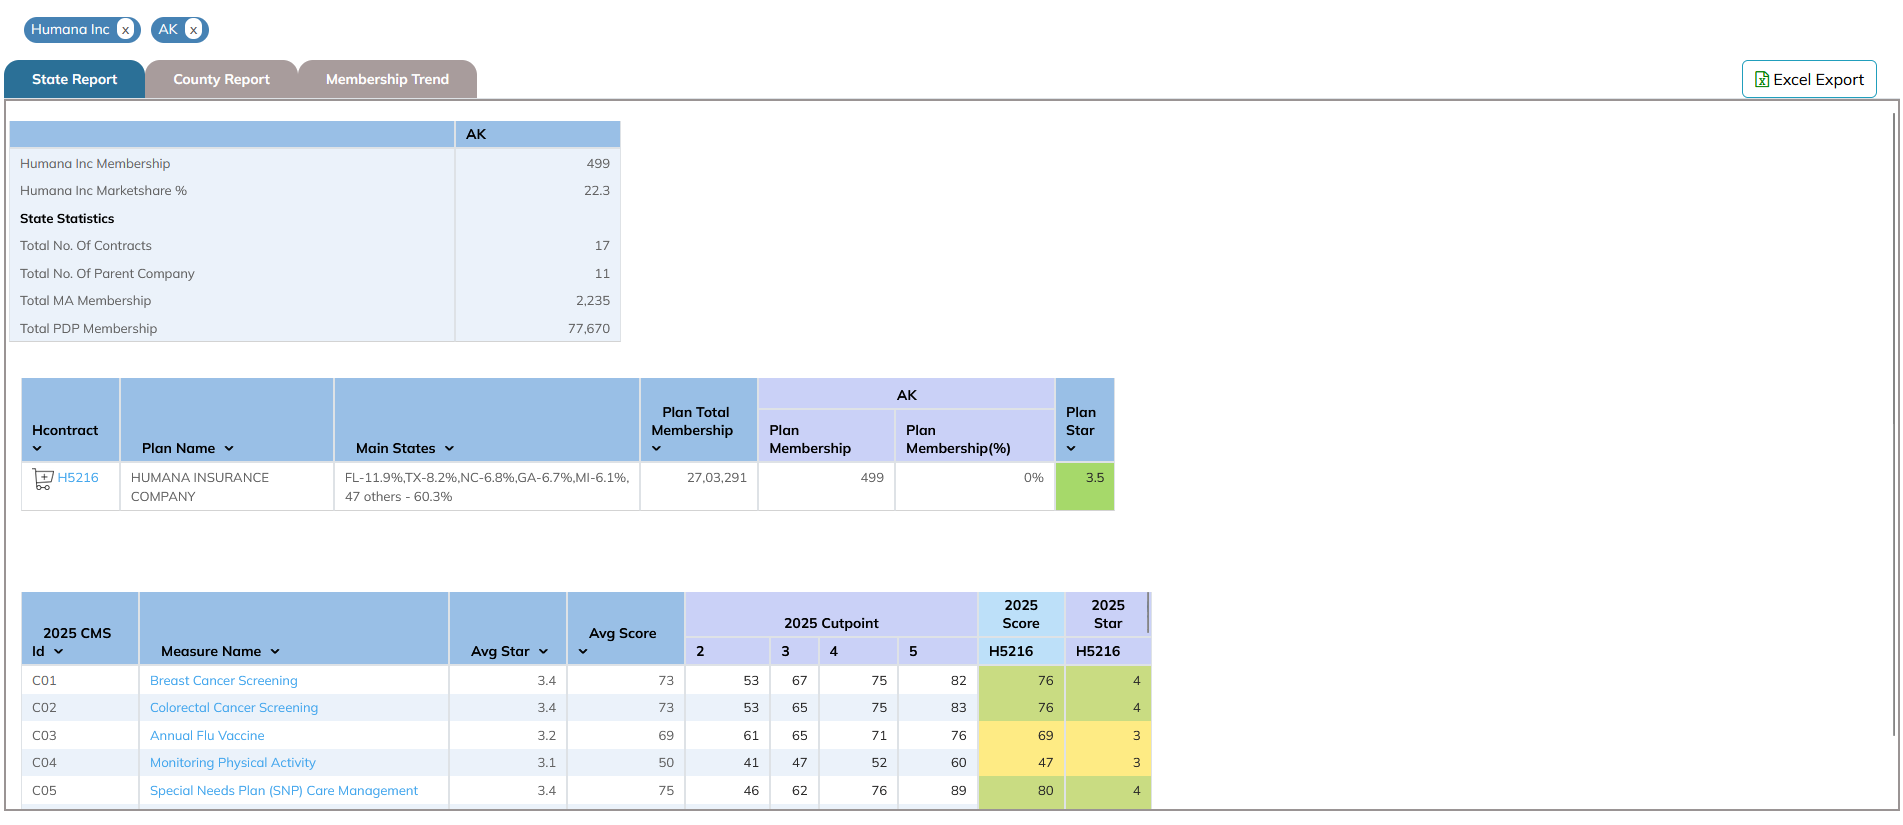Expand the 2025 CMS Id sort arrow
The image size is (1903, 825).
(x=58, y=652)
